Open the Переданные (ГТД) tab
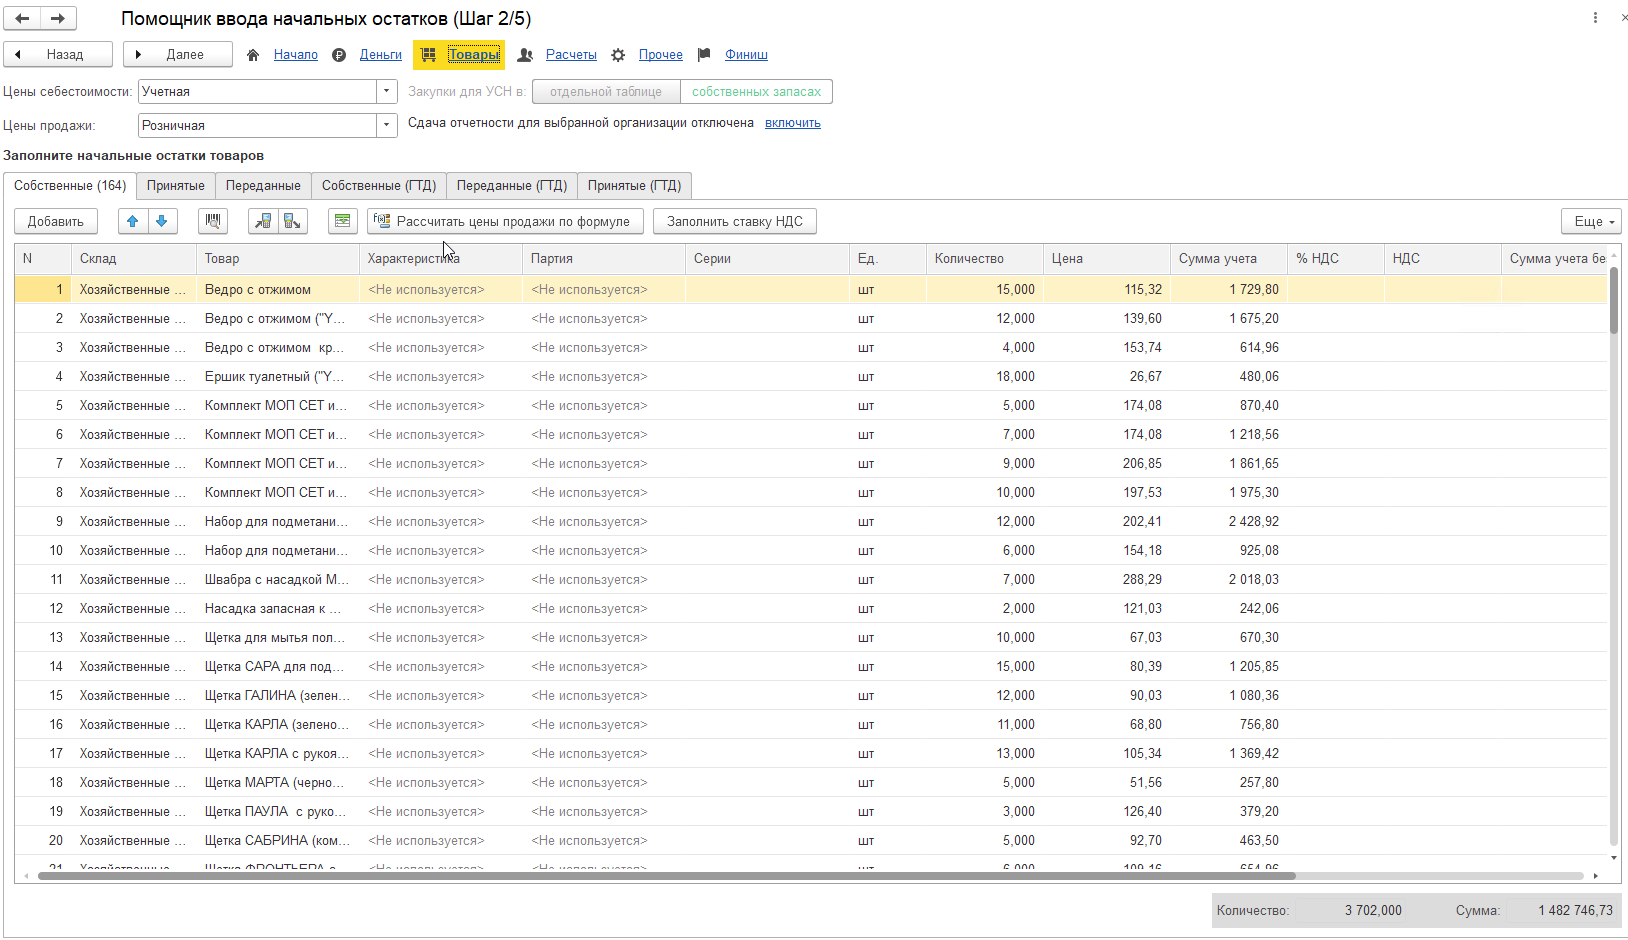This screenshot has width=1628, height=940. pyautogui.click(x=512, y=186)
